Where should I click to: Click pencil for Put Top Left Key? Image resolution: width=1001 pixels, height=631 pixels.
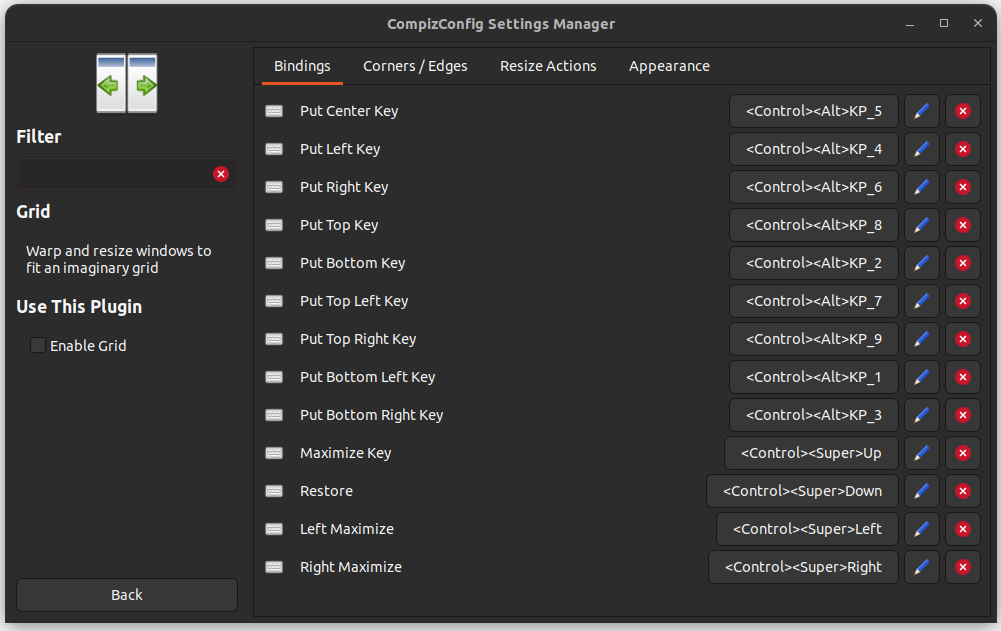[x=922, y=301]
